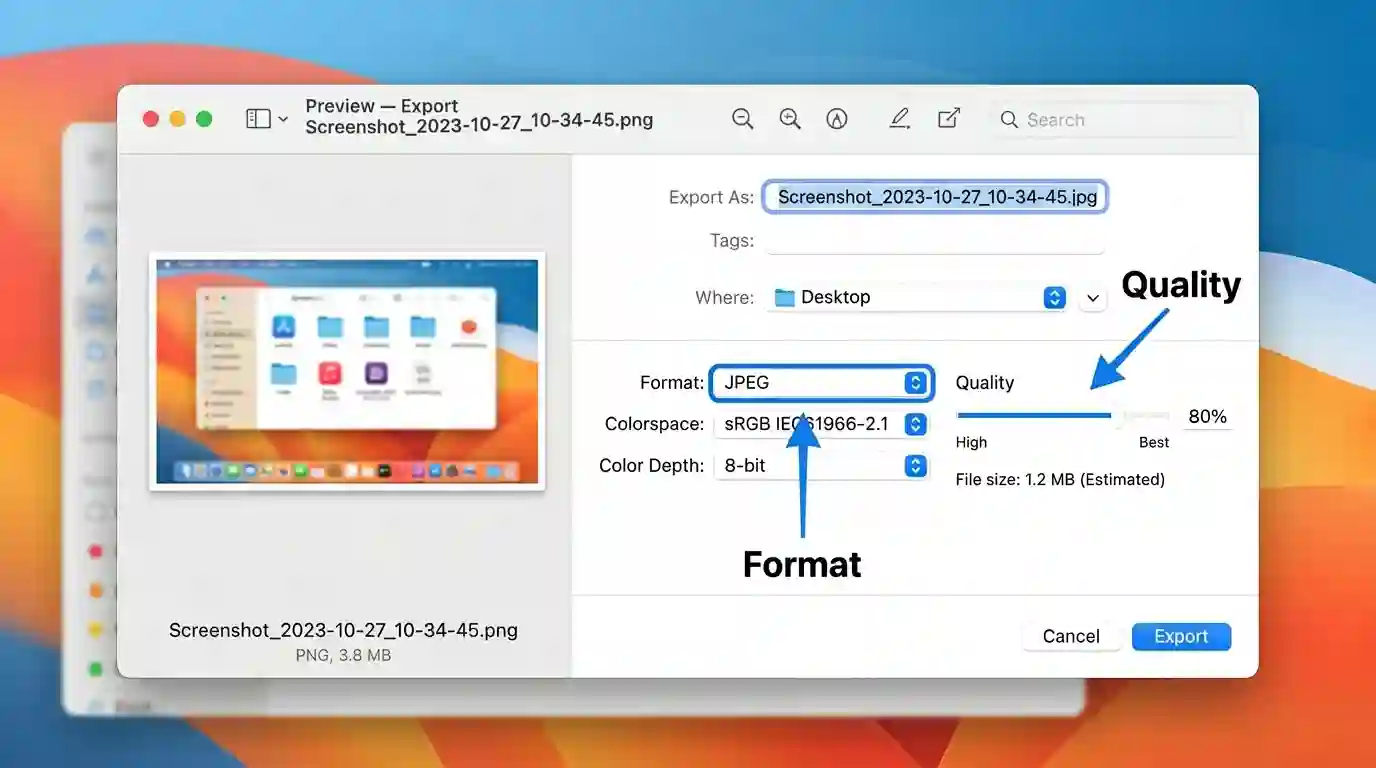Click the share/rotate square-arrow icon

click(948, 118)
